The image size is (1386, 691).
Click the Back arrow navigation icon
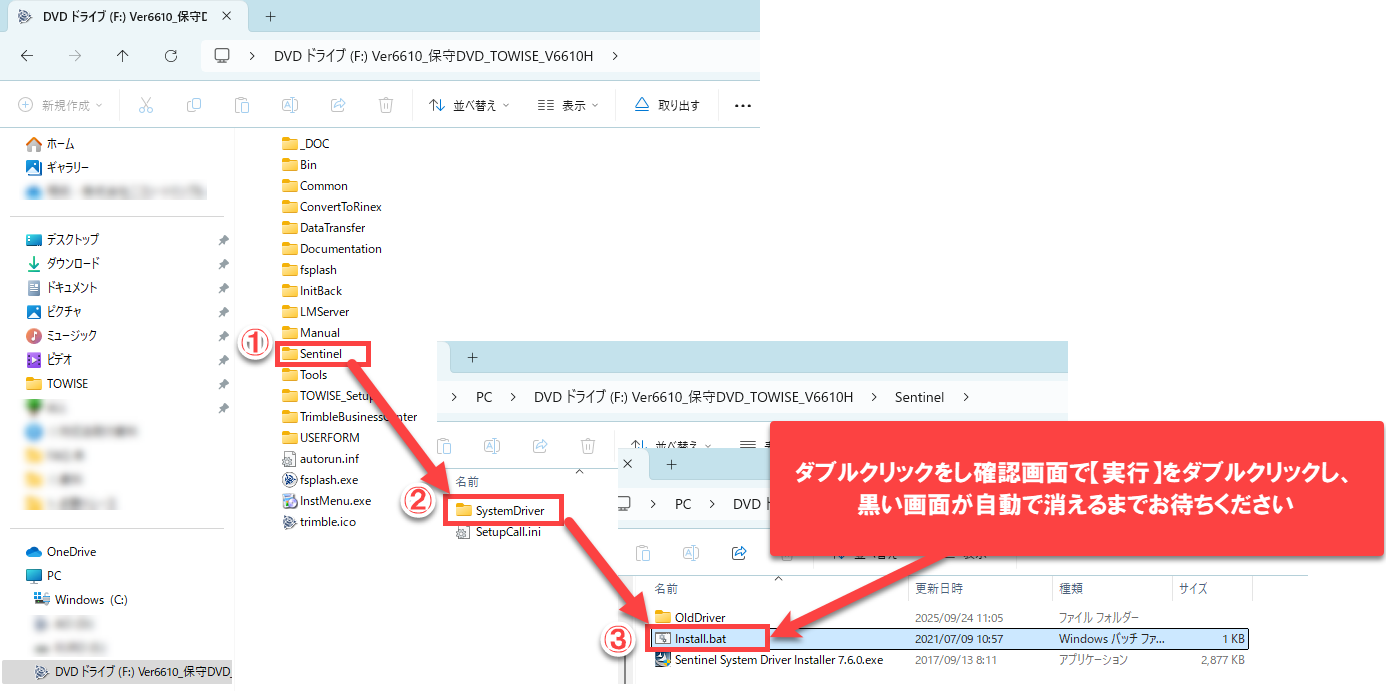[x=27, y=56]
